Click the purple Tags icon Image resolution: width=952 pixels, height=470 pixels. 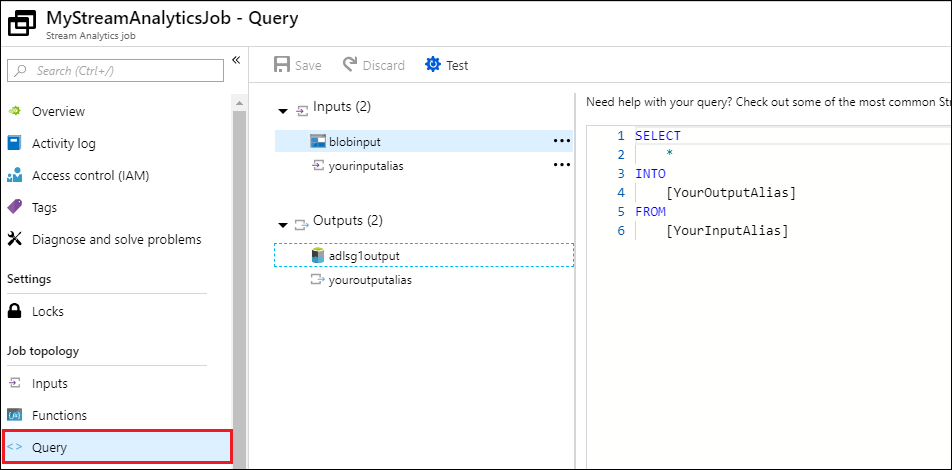click(x=15, y=207)
